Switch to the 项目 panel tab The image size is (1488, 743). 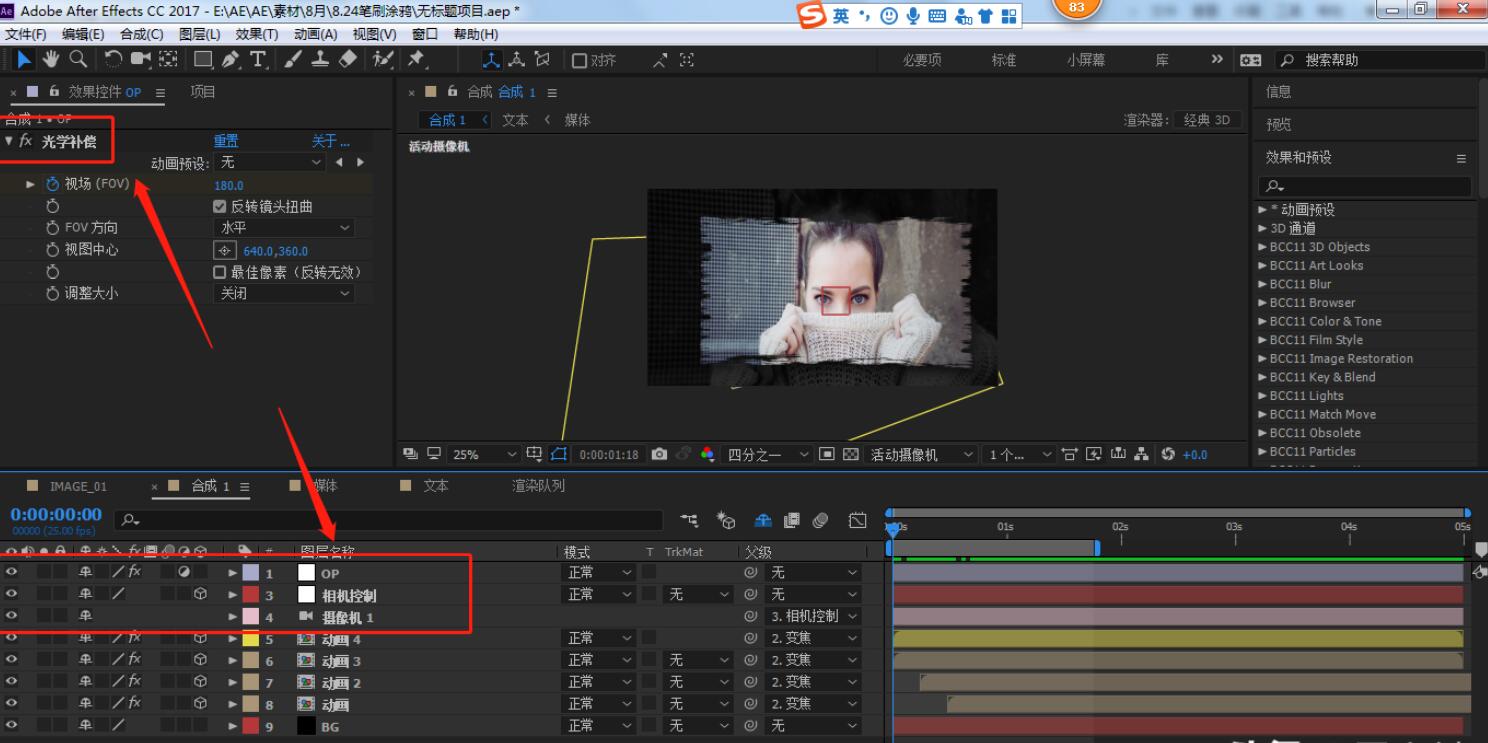click(x=203, y=92)
